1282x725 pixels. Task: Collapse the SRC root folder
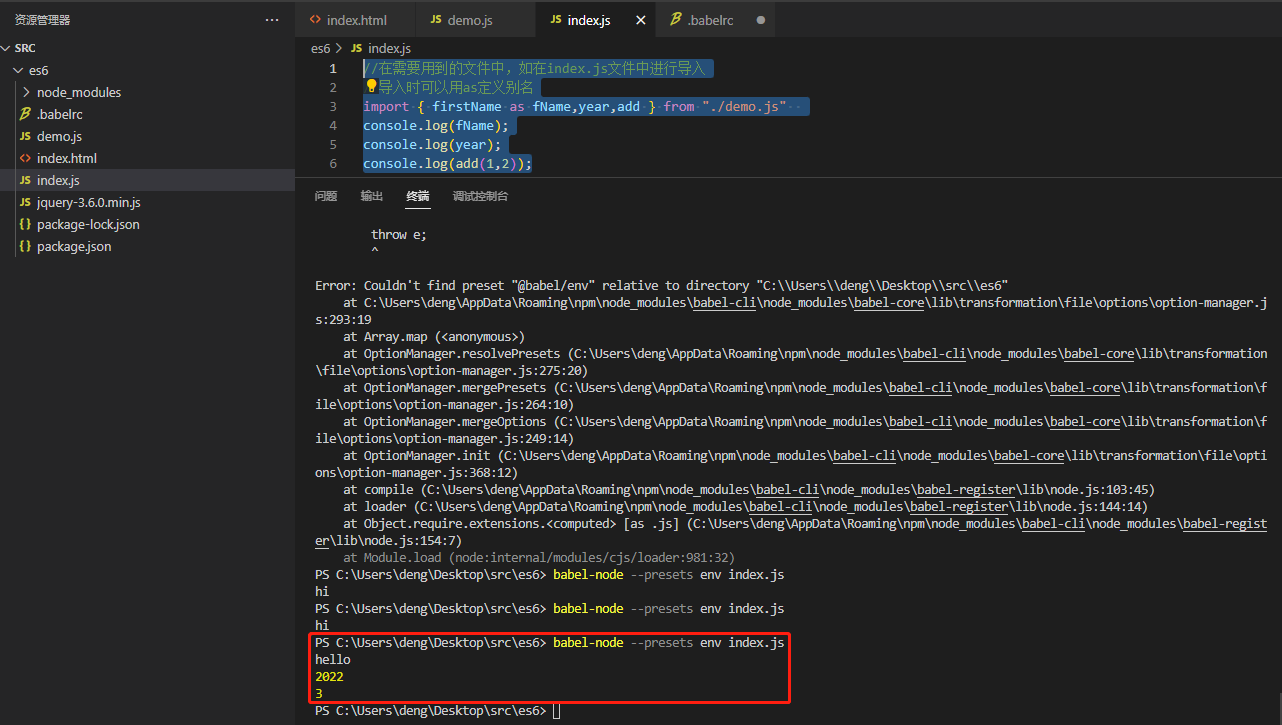coord(26,48)
